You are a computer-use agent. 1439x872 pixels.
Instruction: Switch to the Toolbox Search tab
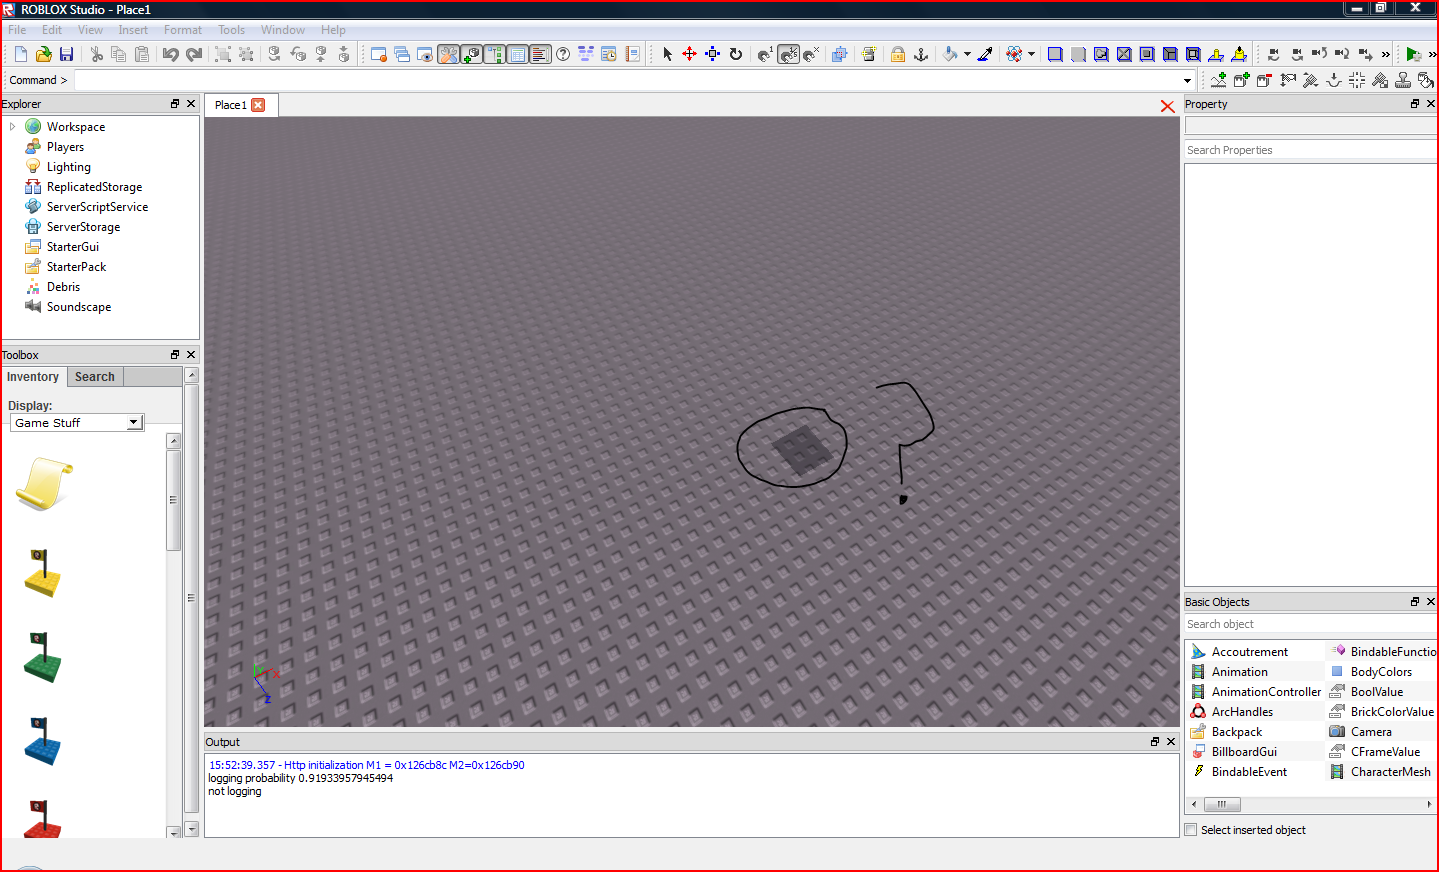coord(95,377)
